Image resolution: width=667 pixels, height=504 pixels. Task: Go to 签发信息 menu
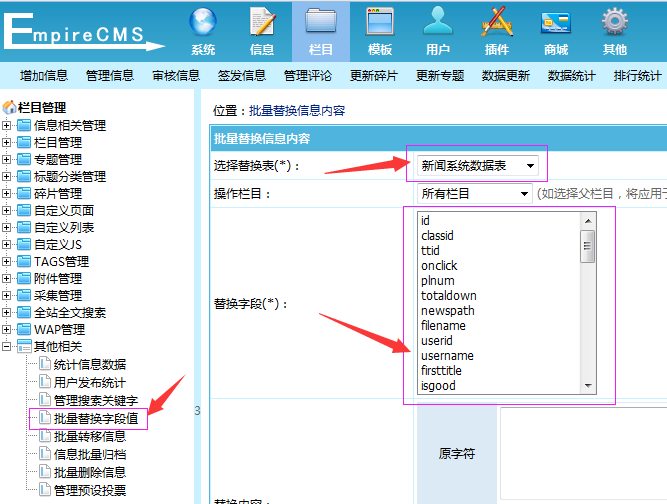pos(242,76)
